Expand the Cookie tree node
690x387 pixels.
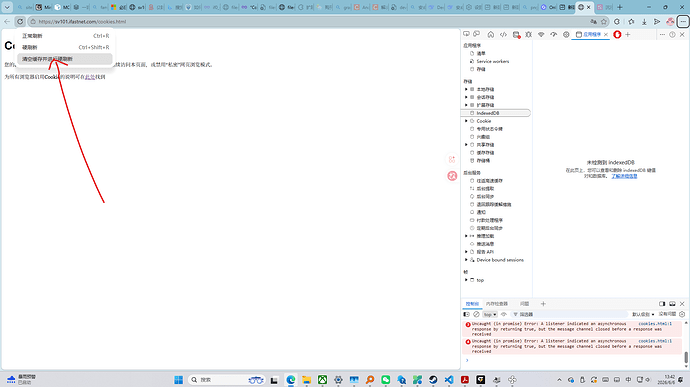coord(466,121)
